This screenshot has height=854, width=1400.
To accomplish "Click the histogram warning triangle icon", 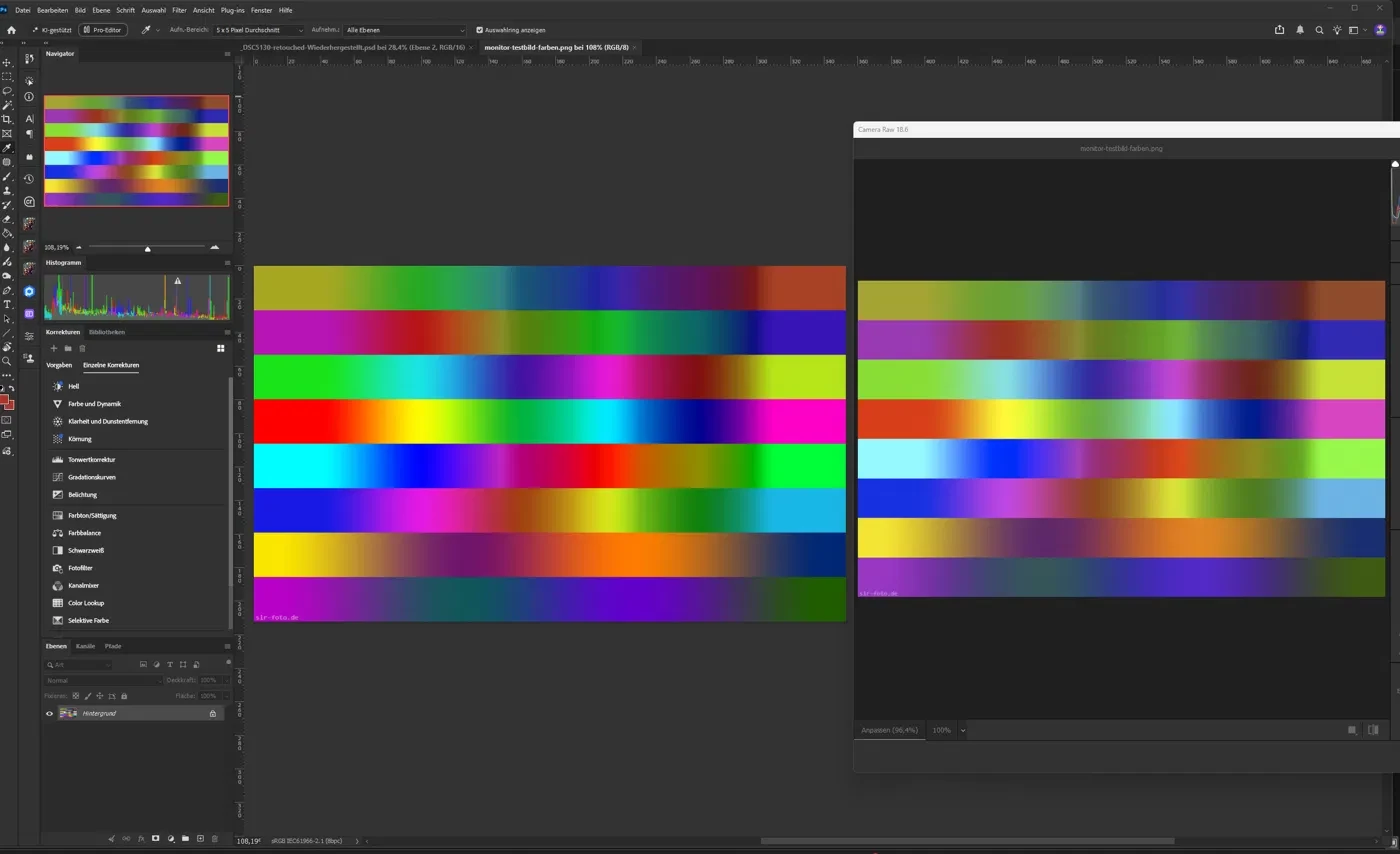I will pos(178,281).
